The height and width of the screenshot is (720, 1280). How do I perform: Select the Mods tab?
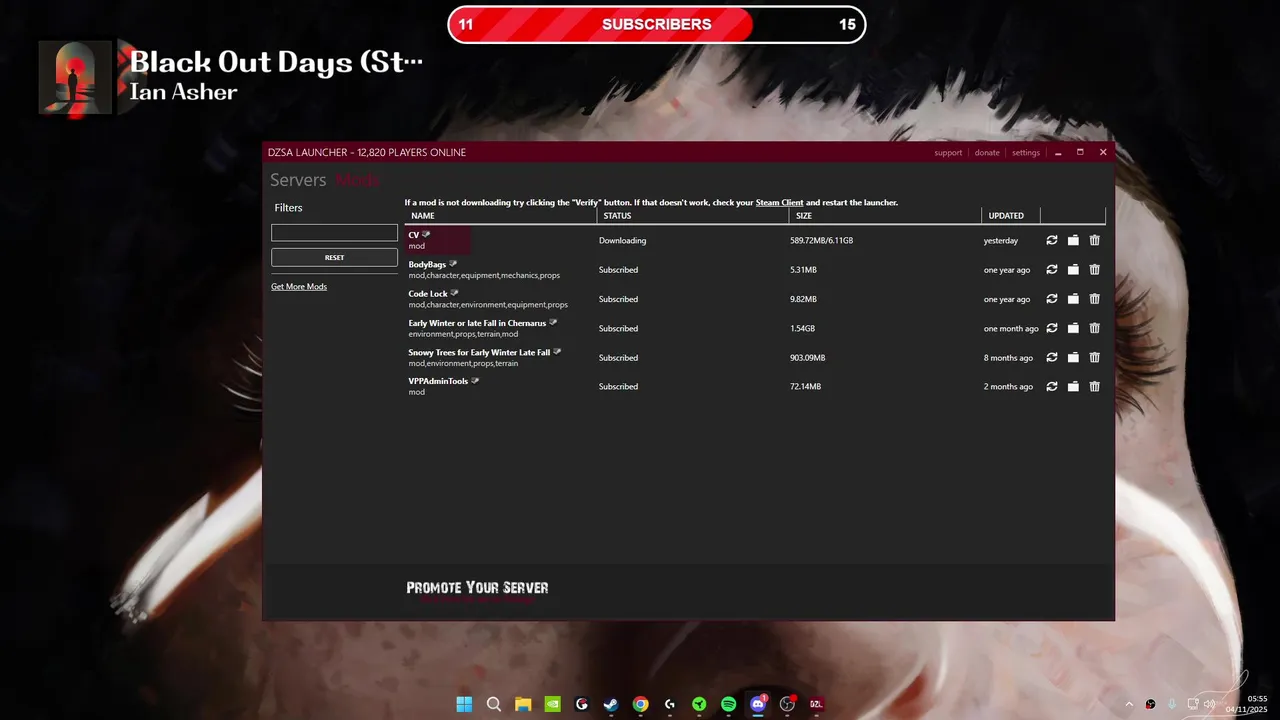tap(357, 180)
